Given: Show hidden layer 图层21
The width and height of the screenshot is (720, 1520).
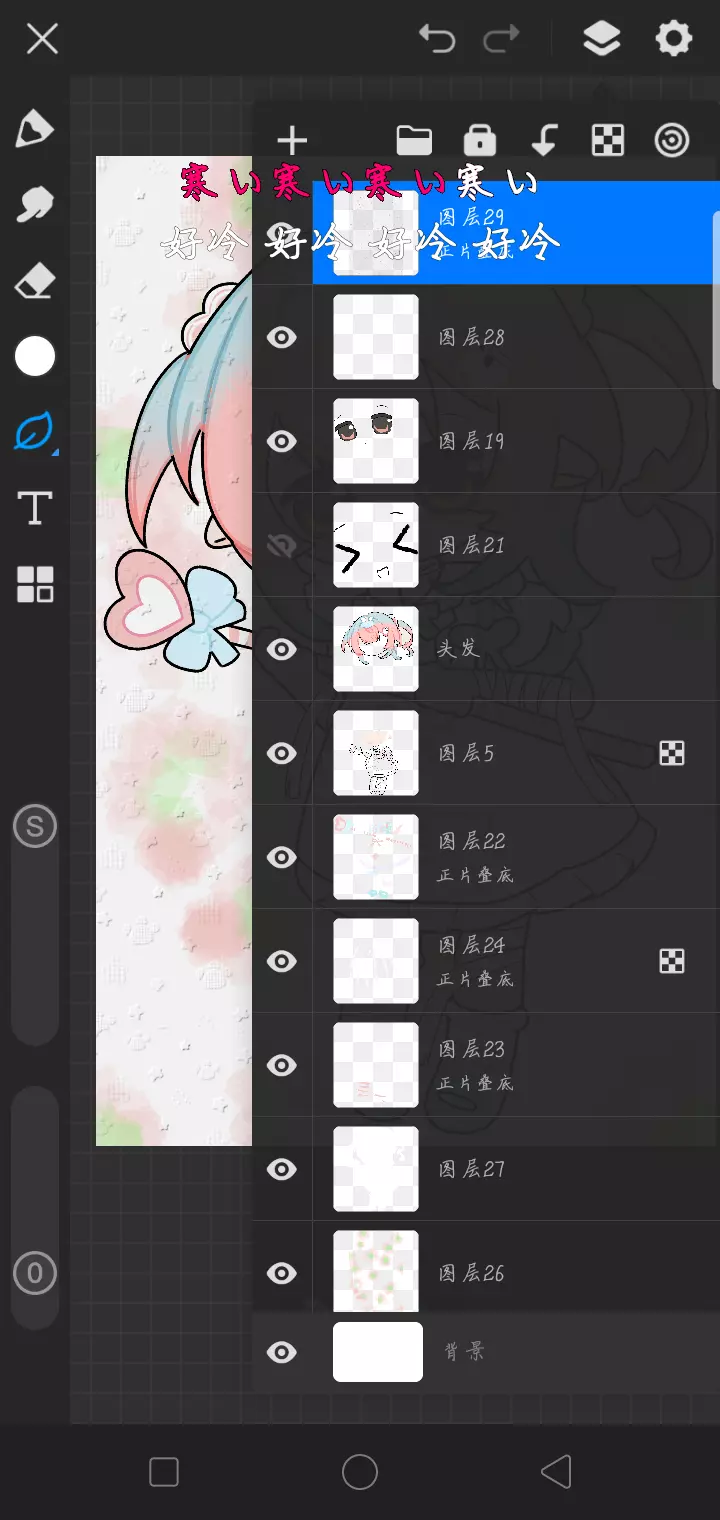Looking at the screenshot, I should pos(282,545).
